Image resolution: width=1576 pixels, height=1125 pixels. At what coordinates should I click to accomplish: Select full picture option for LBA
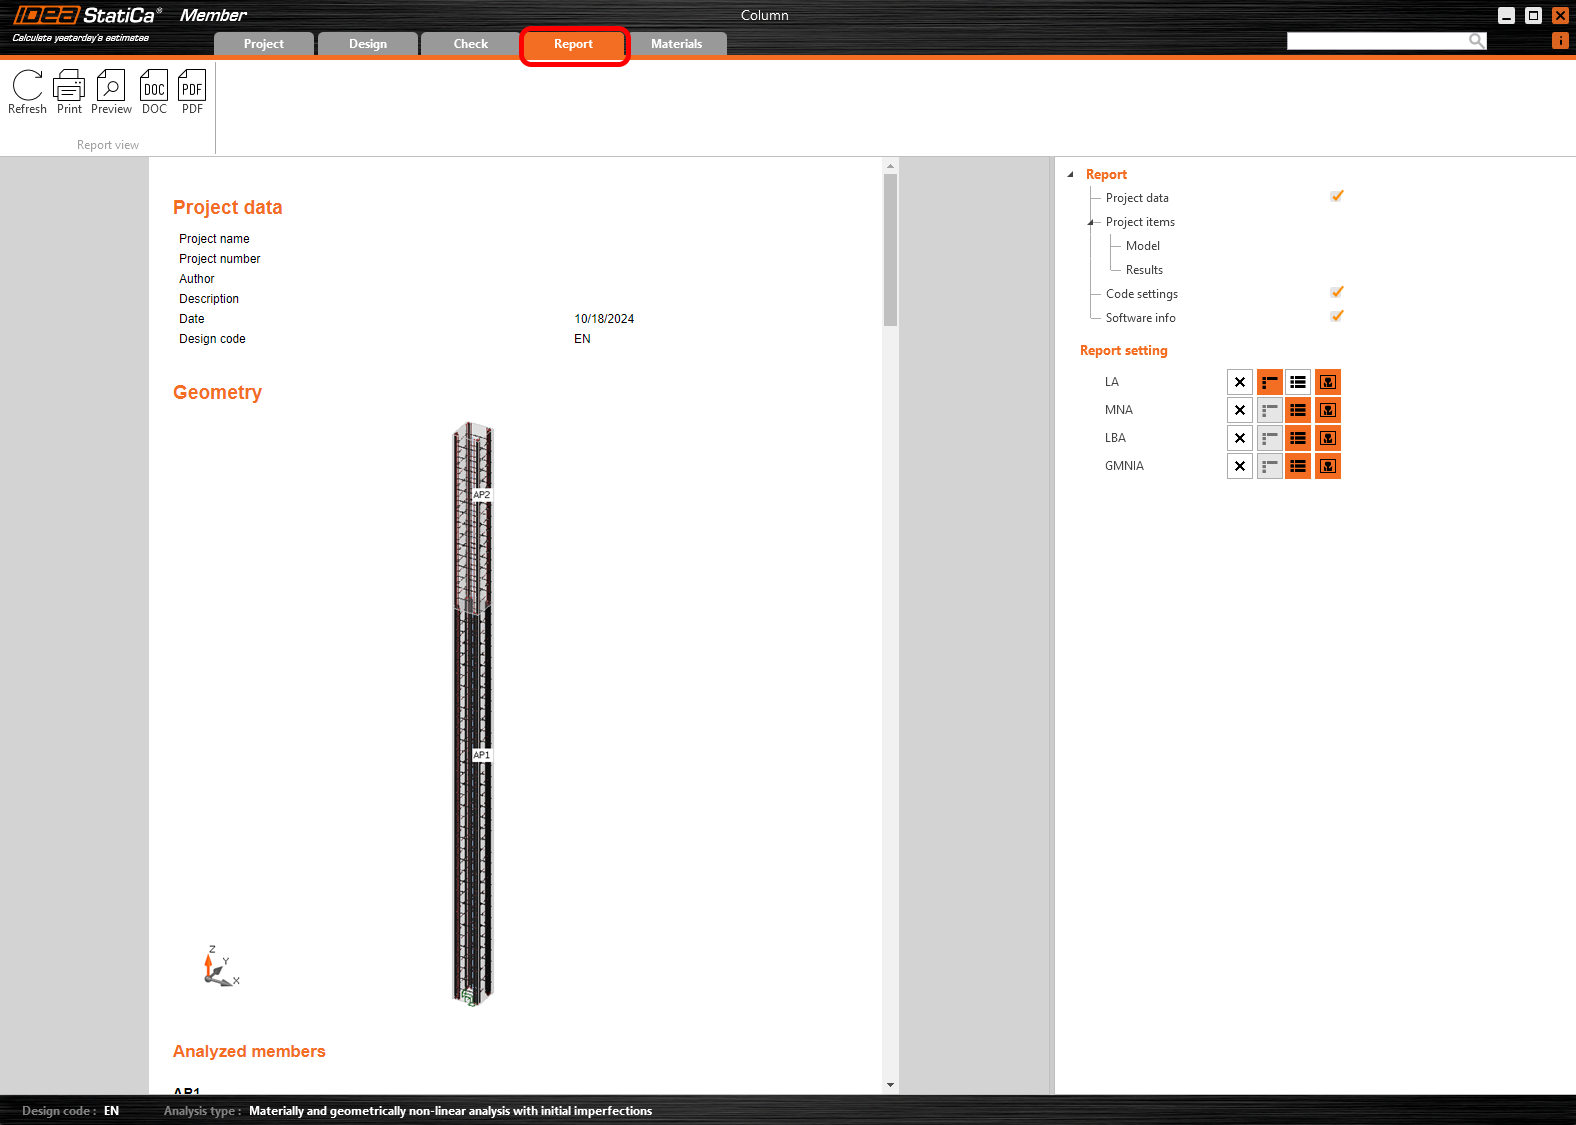click(1328, 438)
